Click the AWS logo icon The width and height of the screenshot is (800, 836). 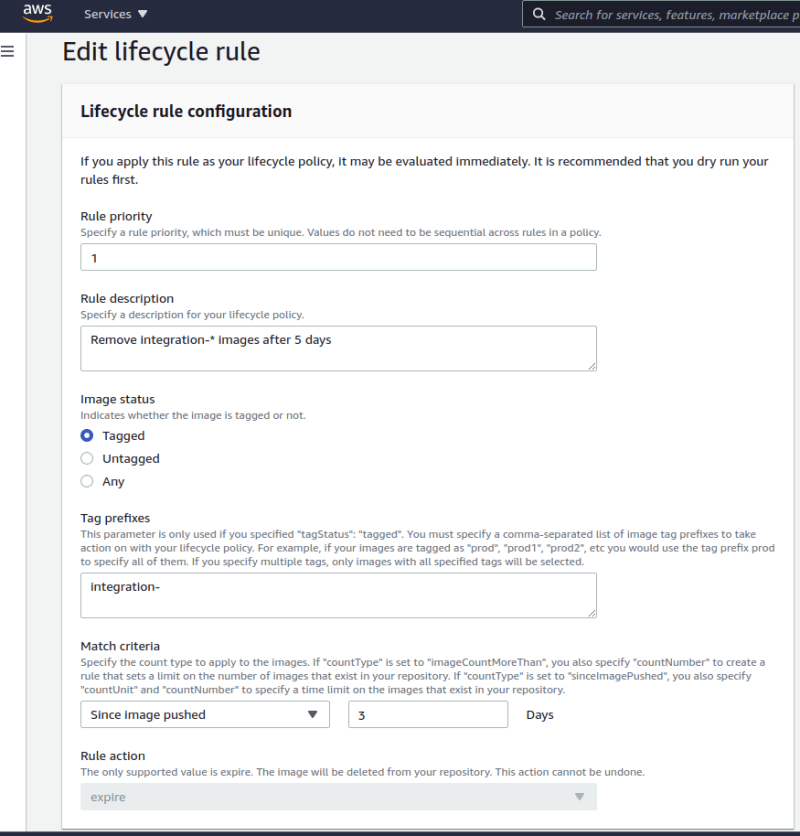[x=37, y=13]
